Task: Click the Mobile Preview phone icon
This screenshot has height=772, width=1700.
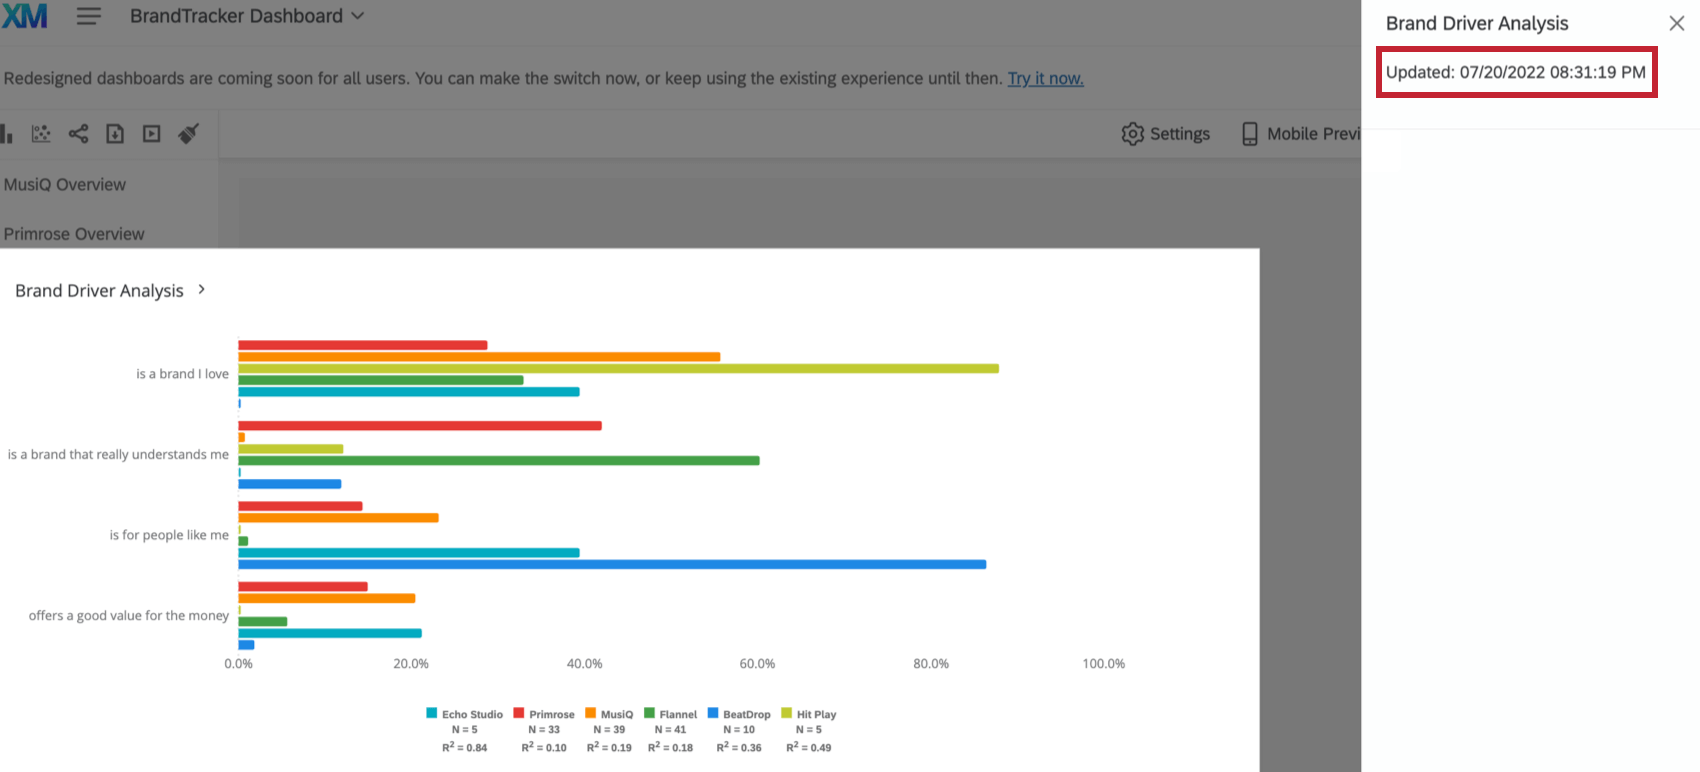Action: (x=1249, y=133)
